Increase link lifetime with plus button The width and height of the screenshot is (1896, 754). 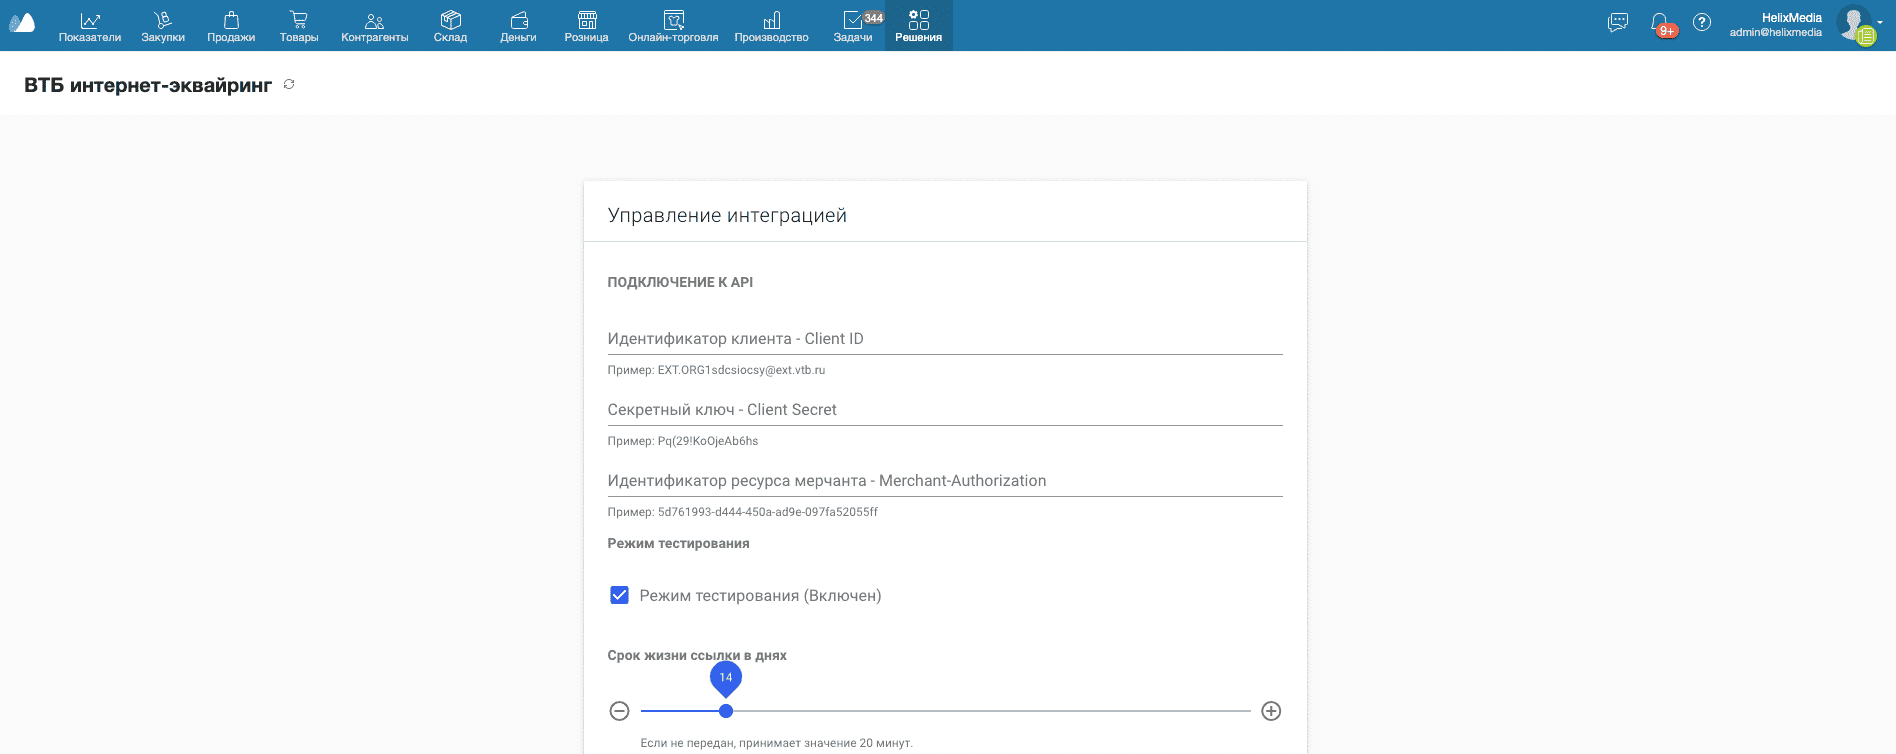pyautogui.click(x=1271, y=711)
